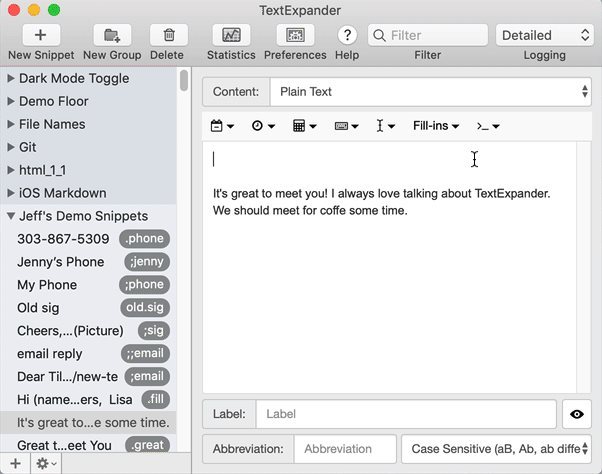Click into the Filter search field
Screen dimensions: 602x474
[x=428, y=35]
